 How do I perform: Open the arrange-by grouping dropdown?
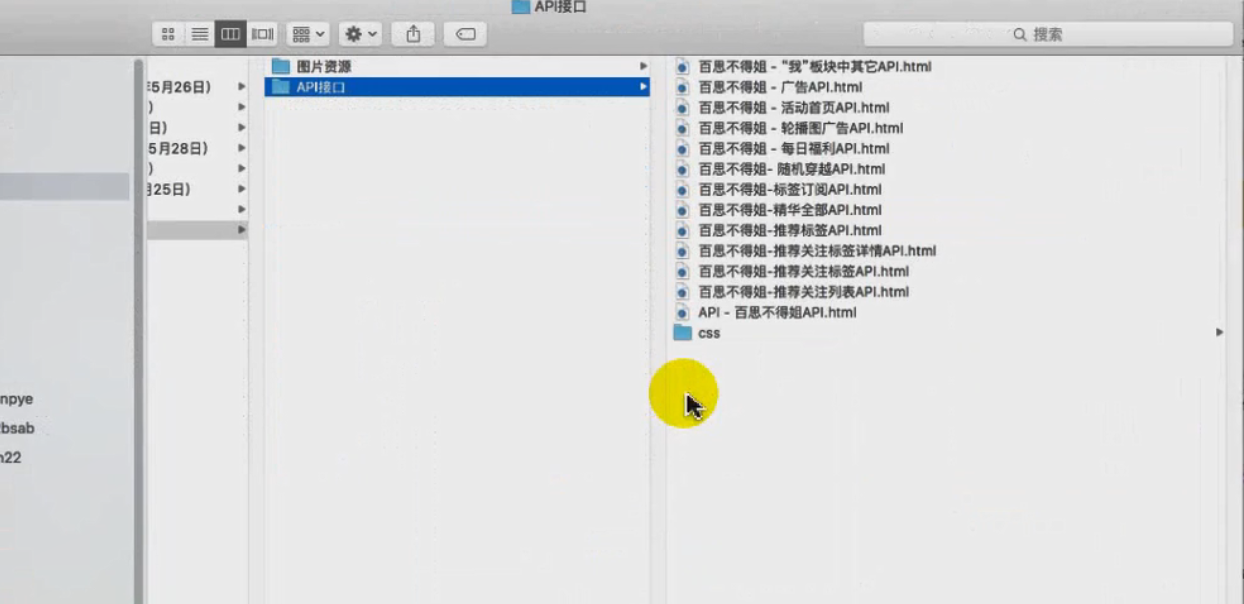coord(308,34)
